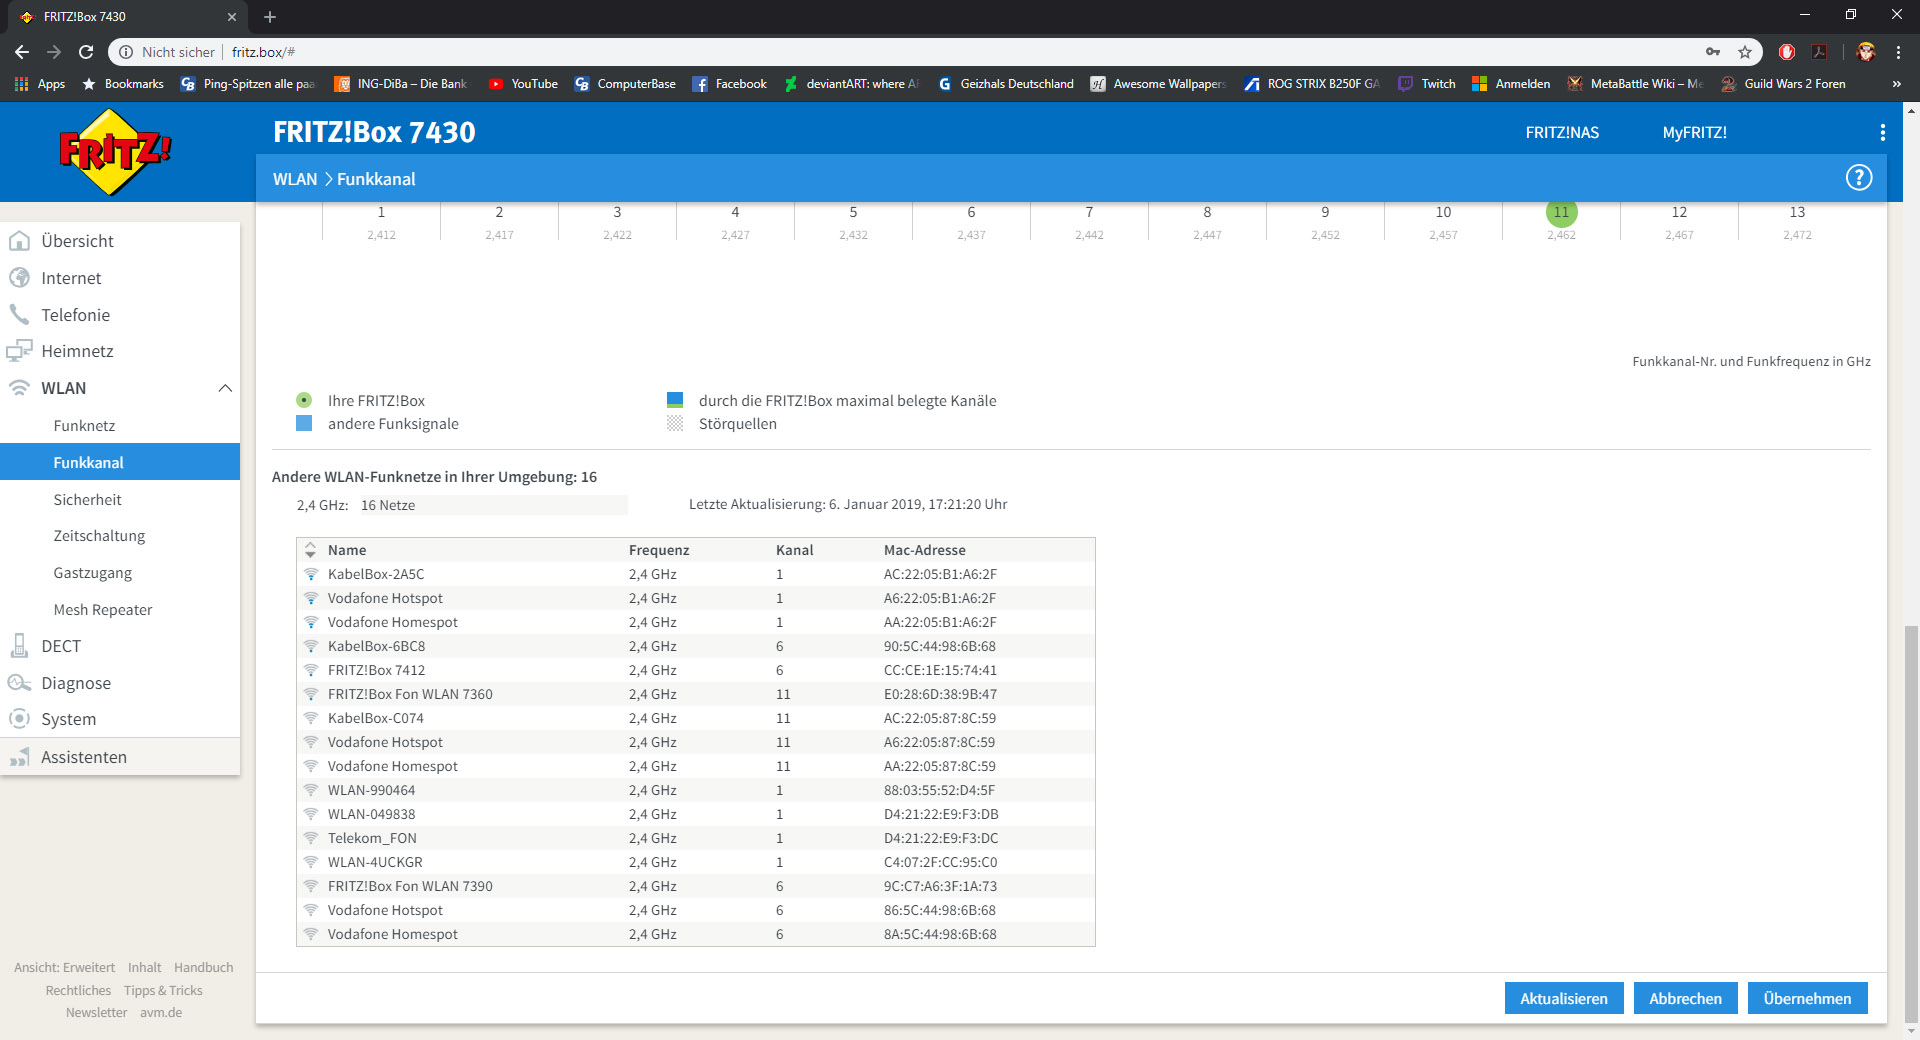Click the Assistenten wizard icon
1920x1040 pixels.
tap(19, 757)
